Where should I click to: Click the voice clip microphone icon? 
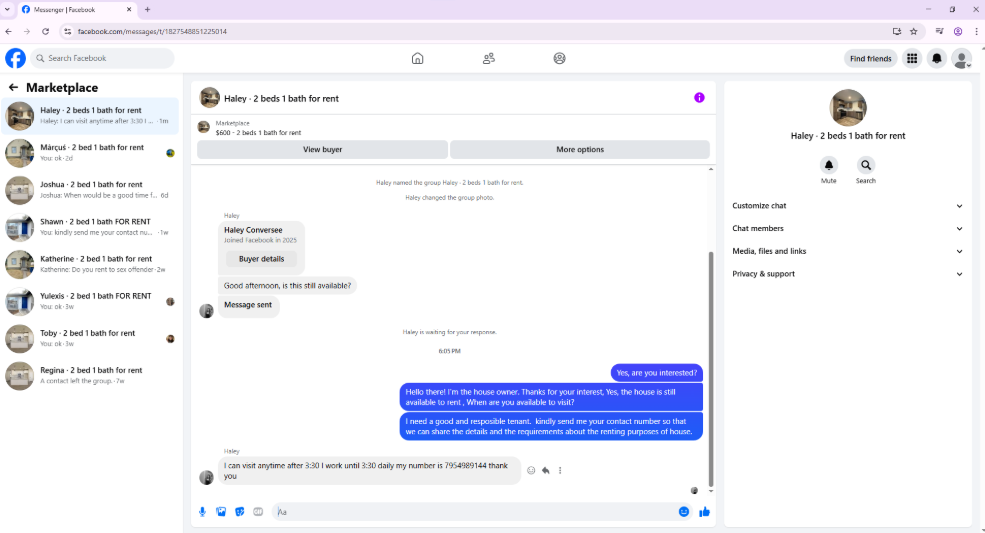[202, 512]
